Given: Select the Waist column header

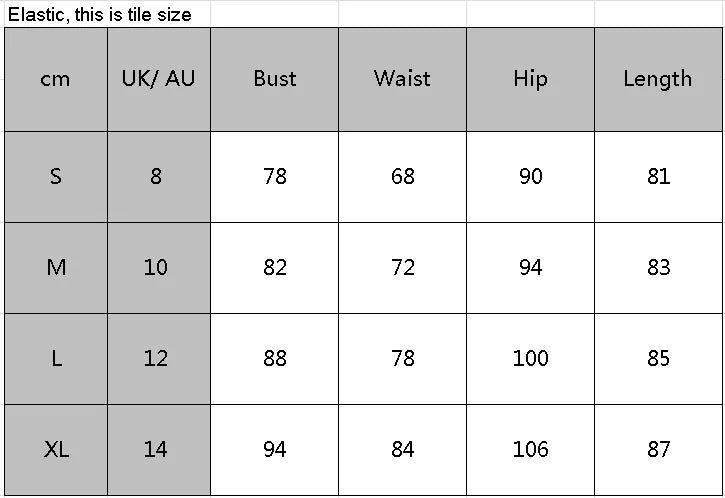Looking at the screenshot, I should (x=402, y=79).
